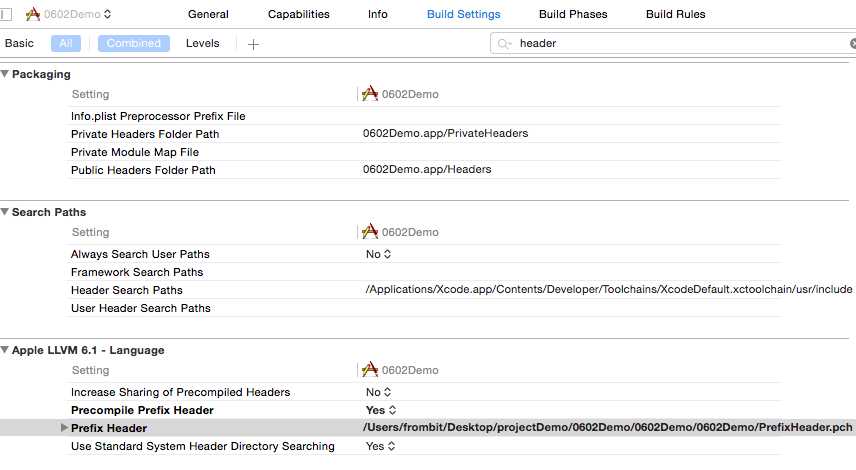Screen dimensions: 856x470
Task: Expand the Prefix Header row triangle
Action: tap(64, 428)
